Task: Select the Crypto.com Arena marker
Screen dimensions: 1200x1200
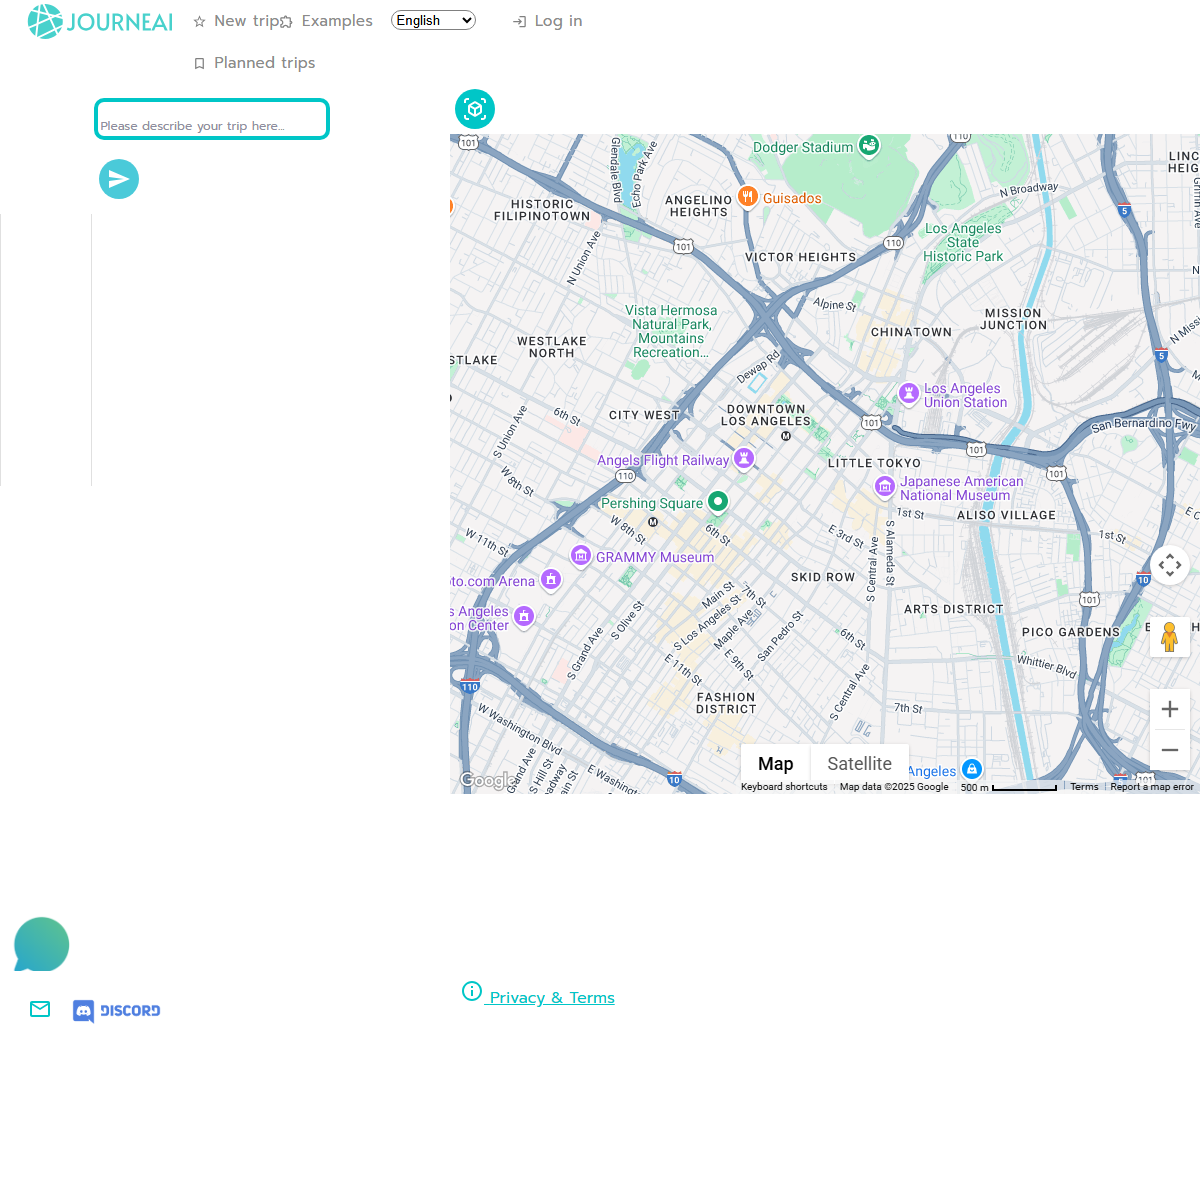Action: pos(551,579)
